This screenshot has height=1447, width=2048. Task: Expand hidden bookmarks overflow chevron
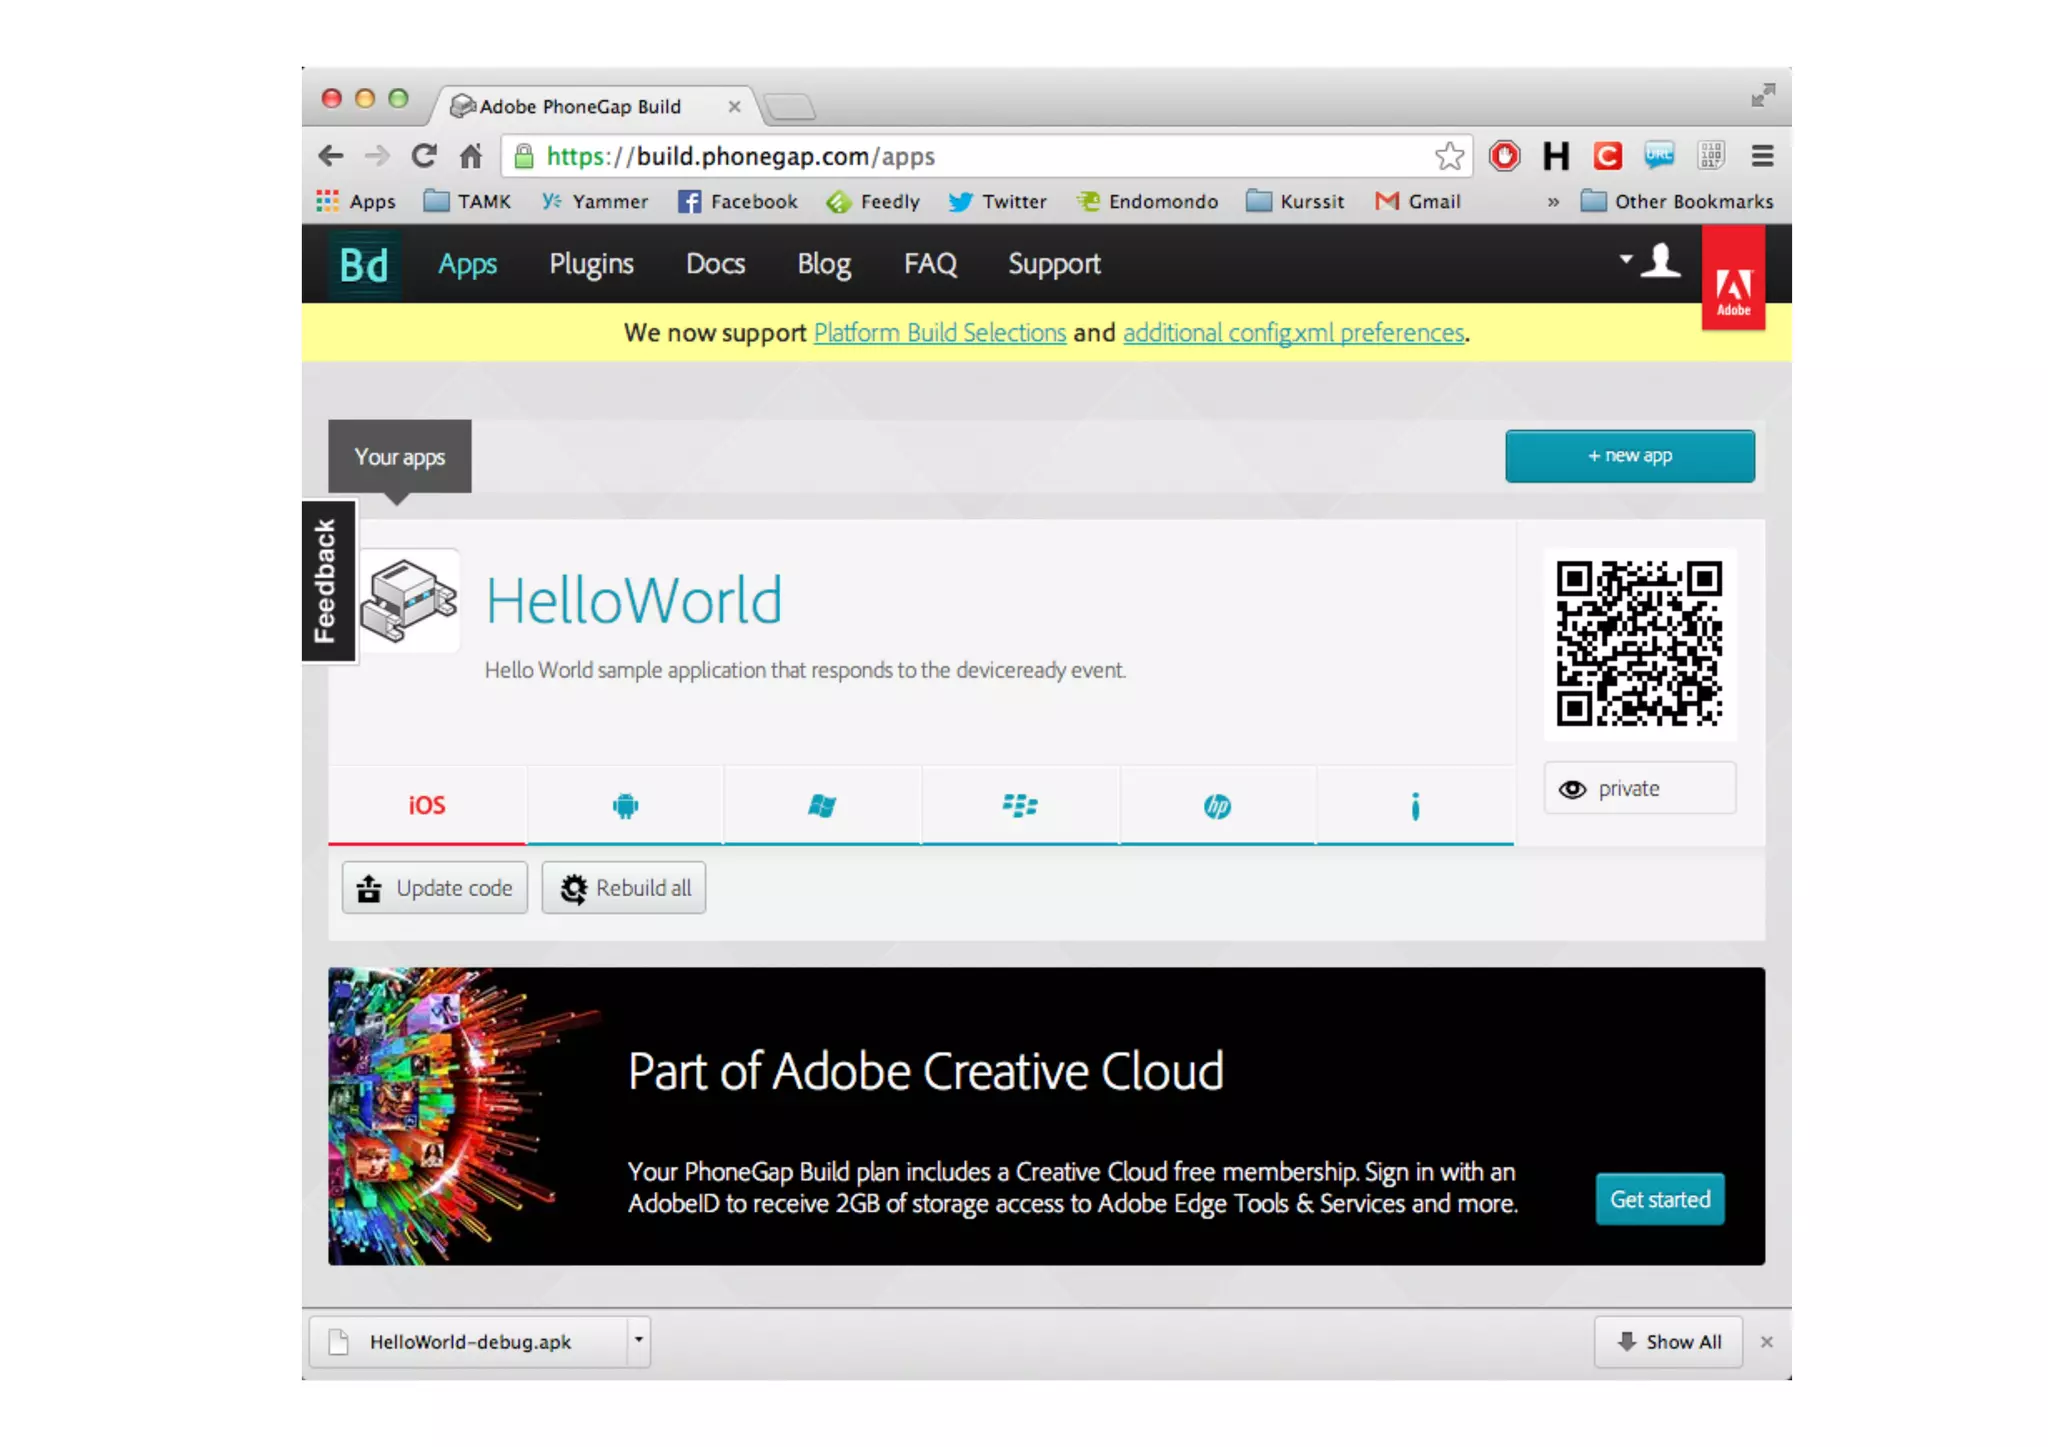(1553, 202)
